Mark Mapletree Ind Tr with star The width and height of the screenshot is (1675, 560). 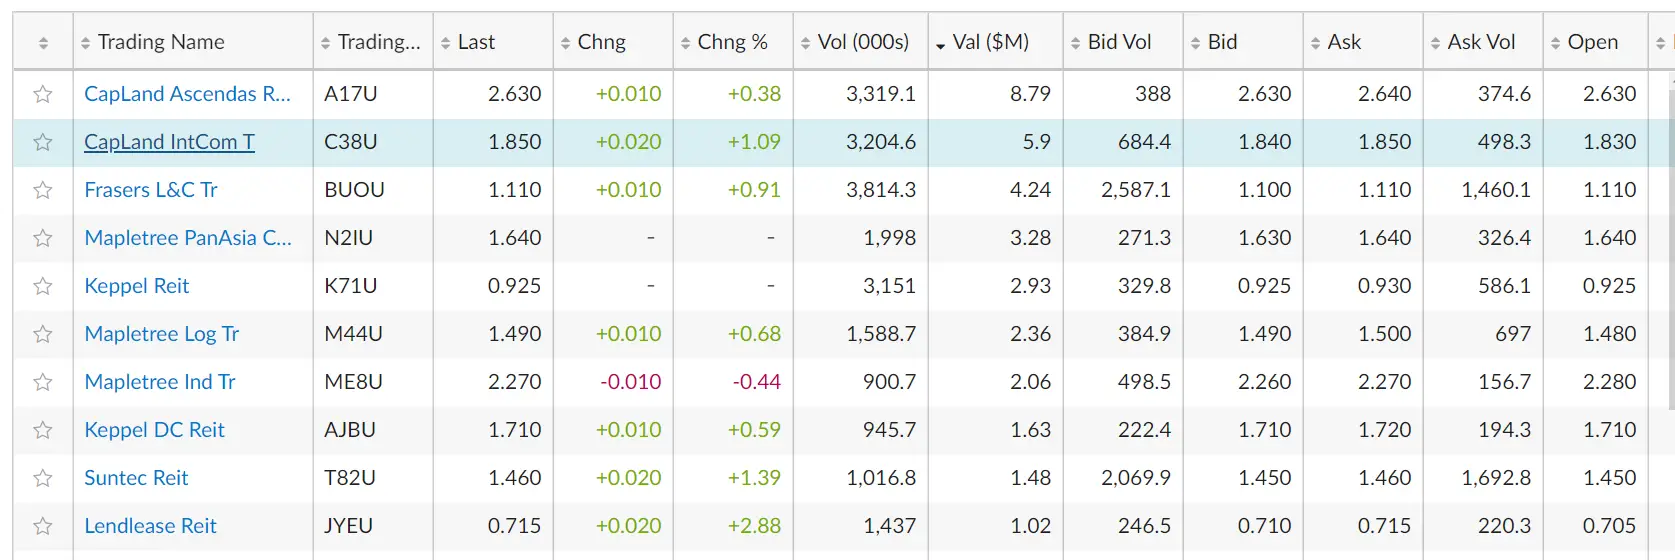(42, 382)
